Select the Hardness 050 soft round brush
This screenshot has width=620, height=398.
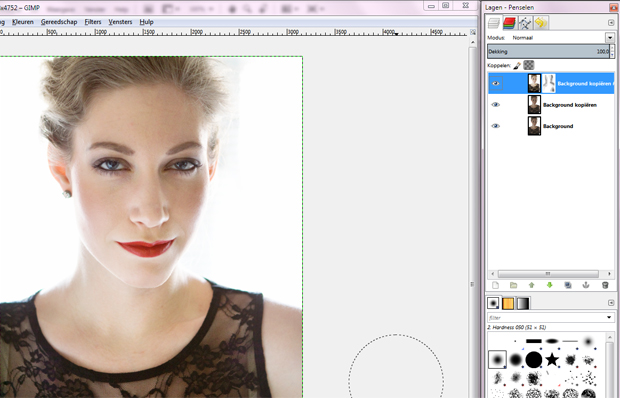497,360
